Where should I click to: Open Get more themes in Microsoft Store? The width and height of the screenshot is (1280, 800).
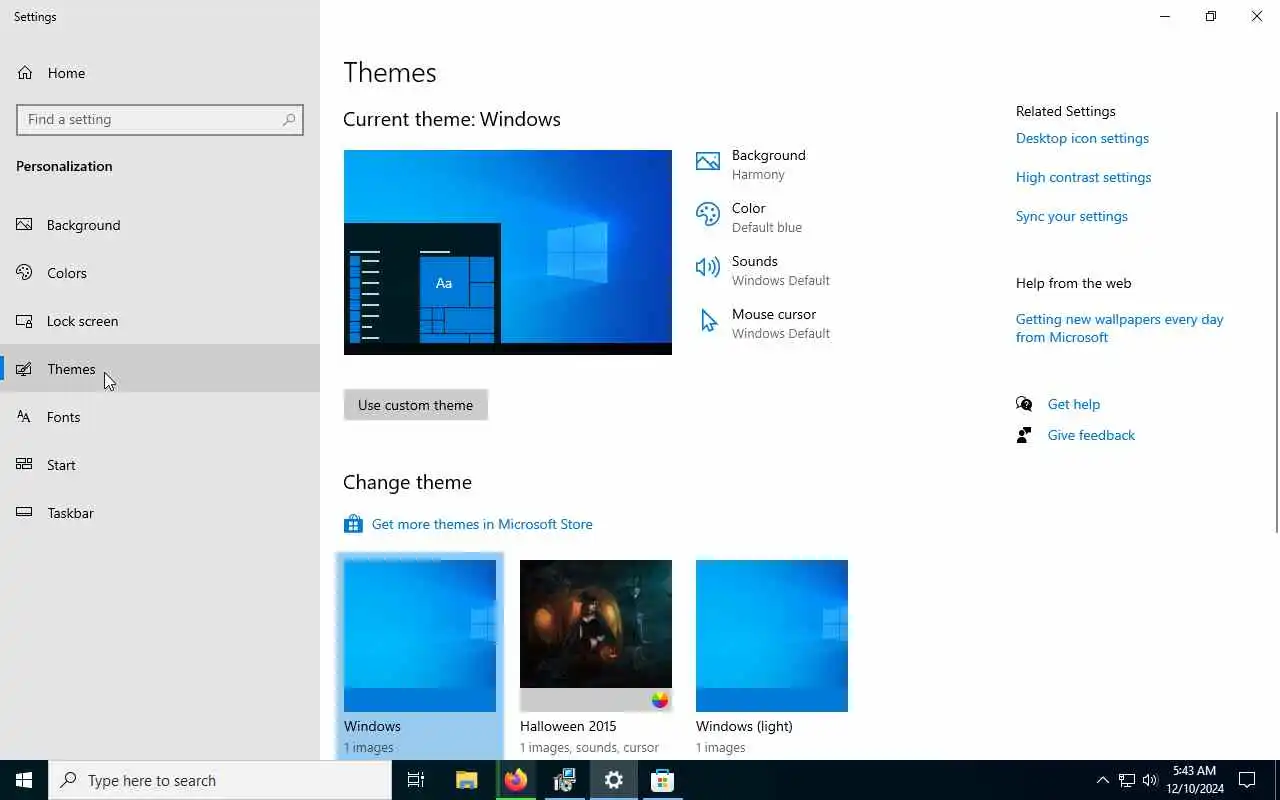pyautogui.click(x=482, y=524)
